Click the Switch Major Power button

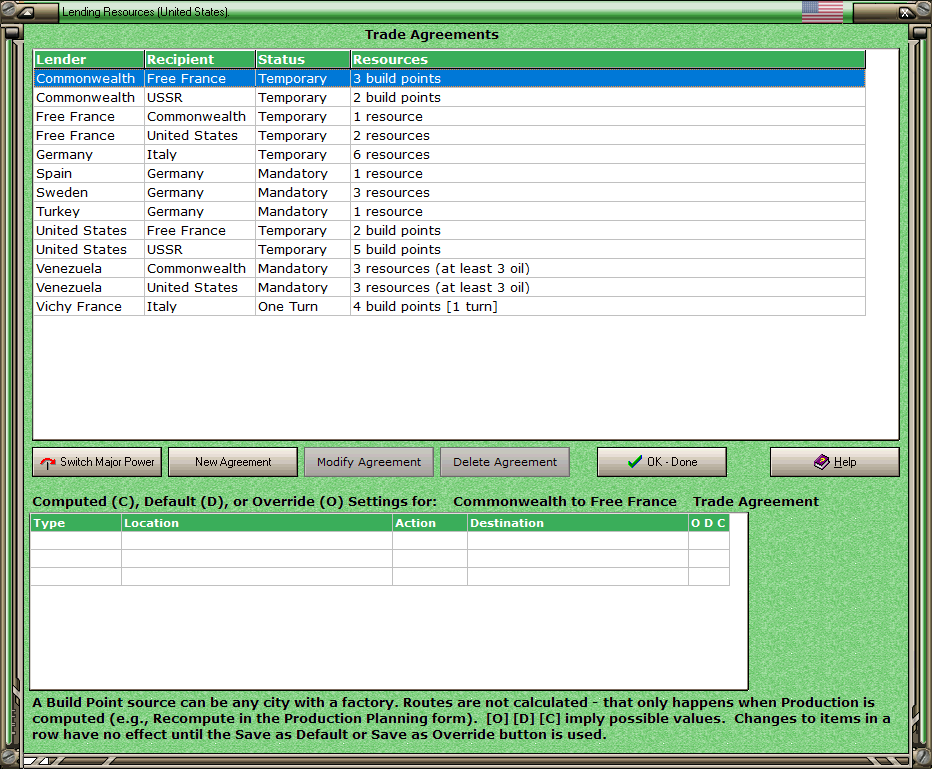97,462
